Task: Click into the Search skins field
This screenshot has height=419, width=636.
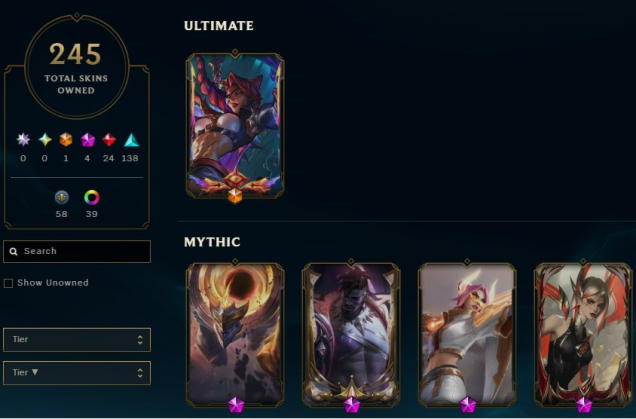Action: pos(77,251)
